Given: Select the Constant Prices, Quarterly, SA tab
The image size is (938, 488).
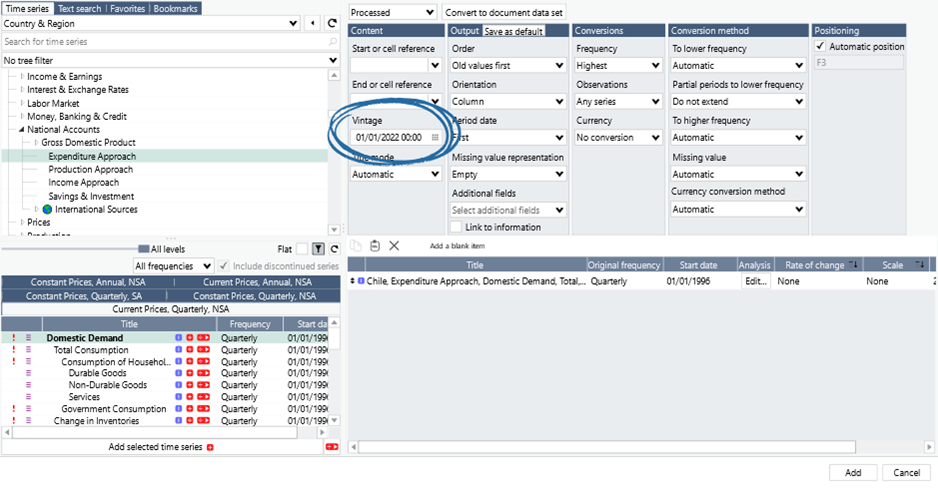Looking at the screenshot, I should click(84, 296).
